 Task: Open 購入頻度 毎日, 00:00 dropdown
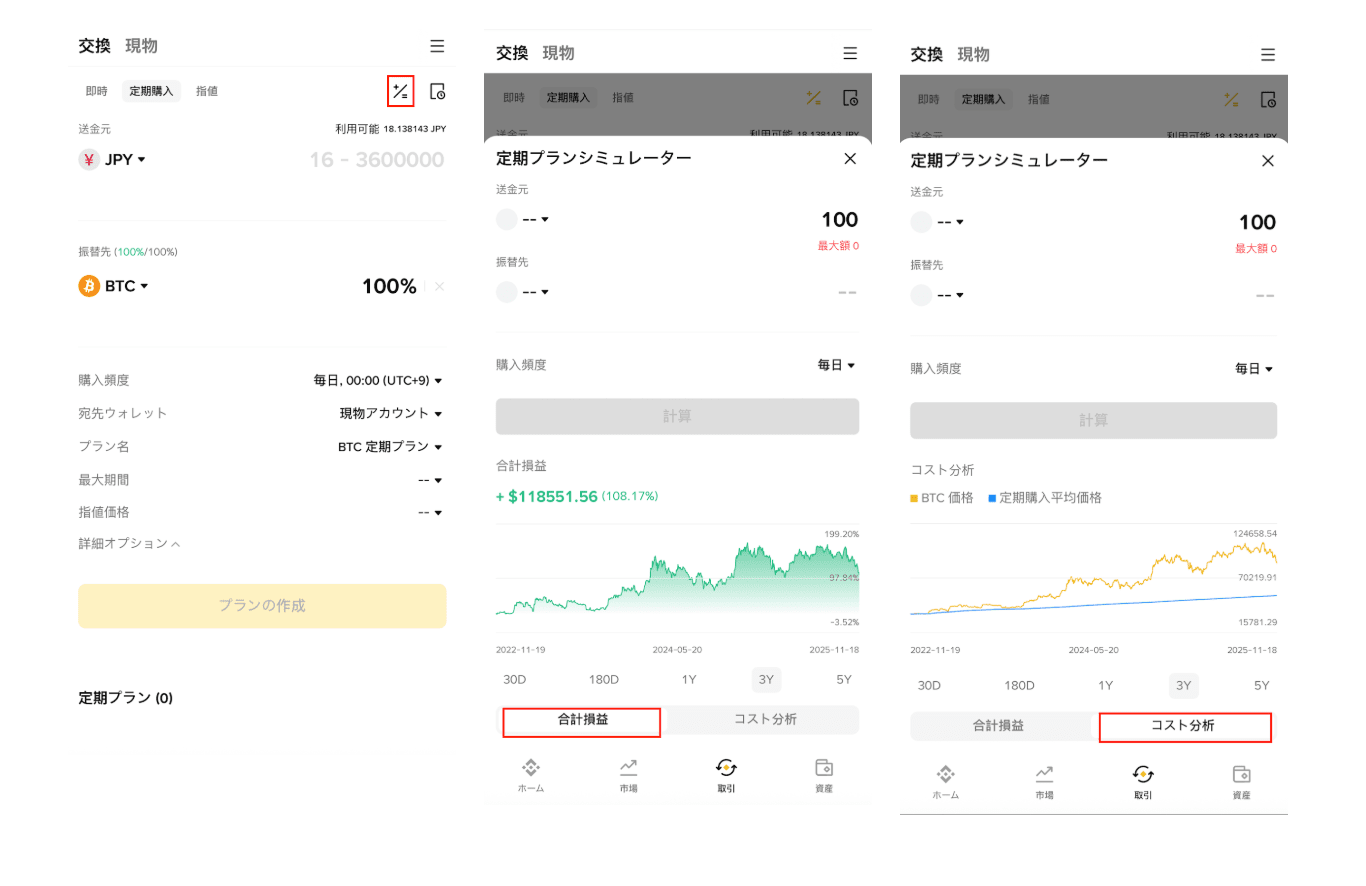(x=378, y=381)
